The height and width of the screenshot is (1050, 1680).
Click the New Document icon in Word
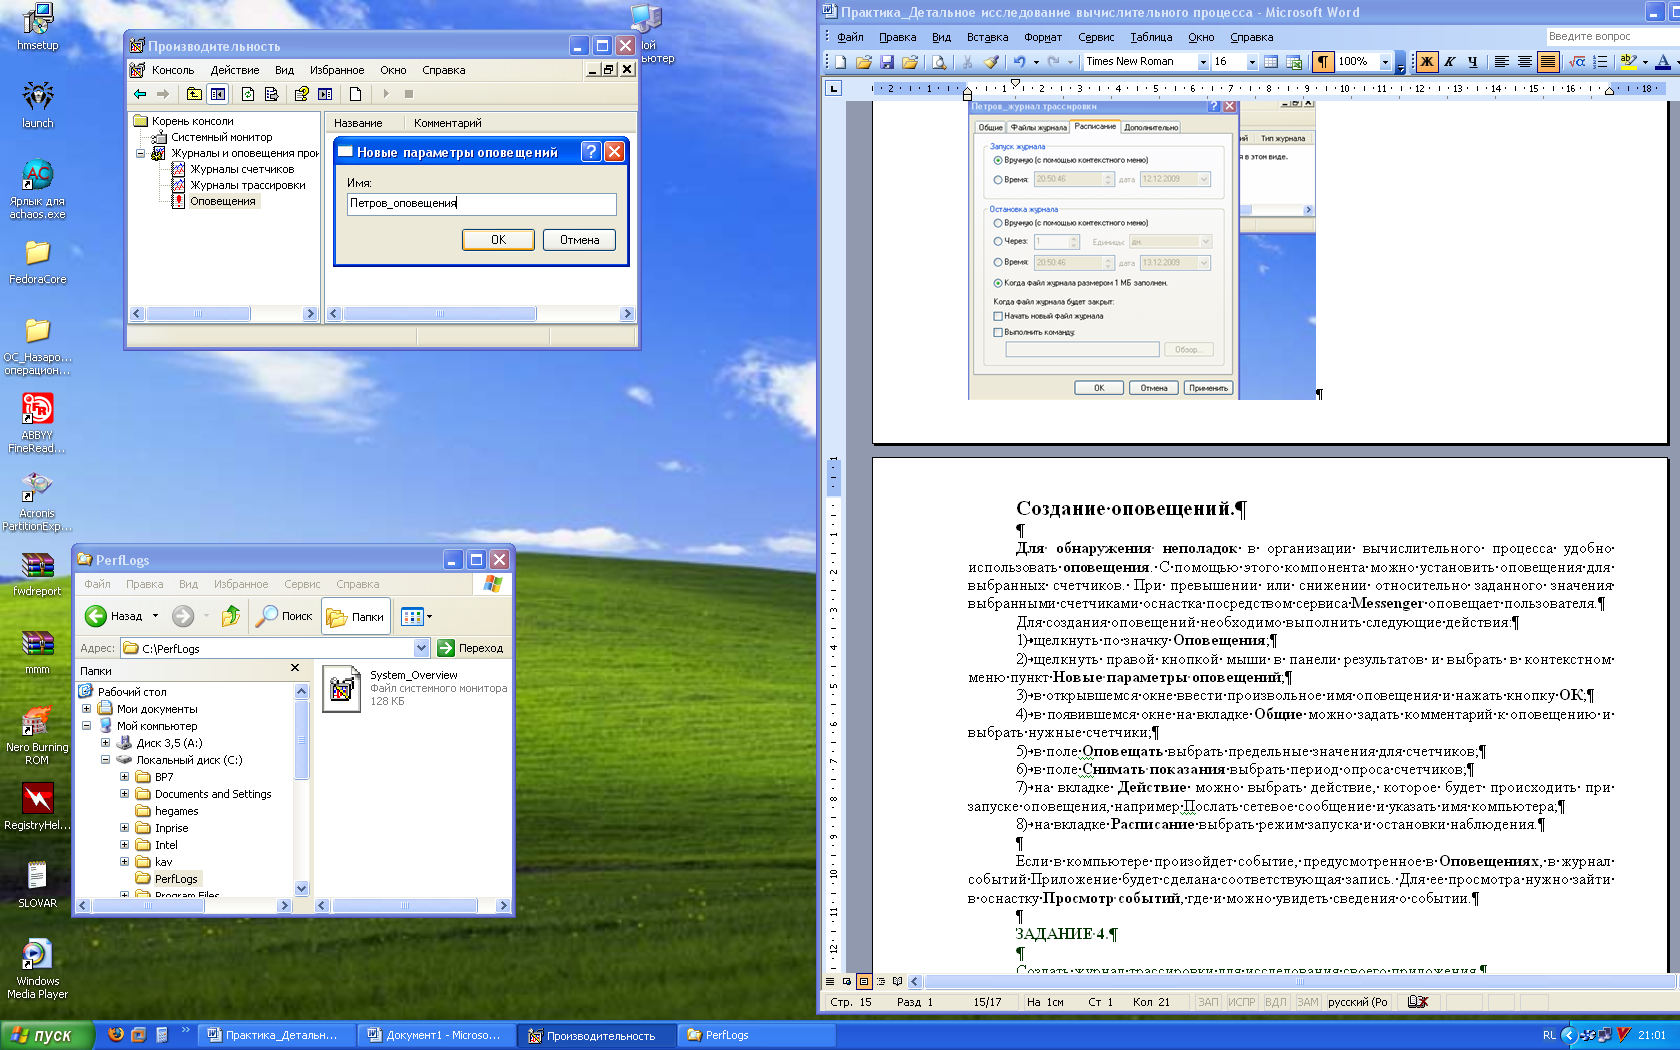tap(841, 62)
